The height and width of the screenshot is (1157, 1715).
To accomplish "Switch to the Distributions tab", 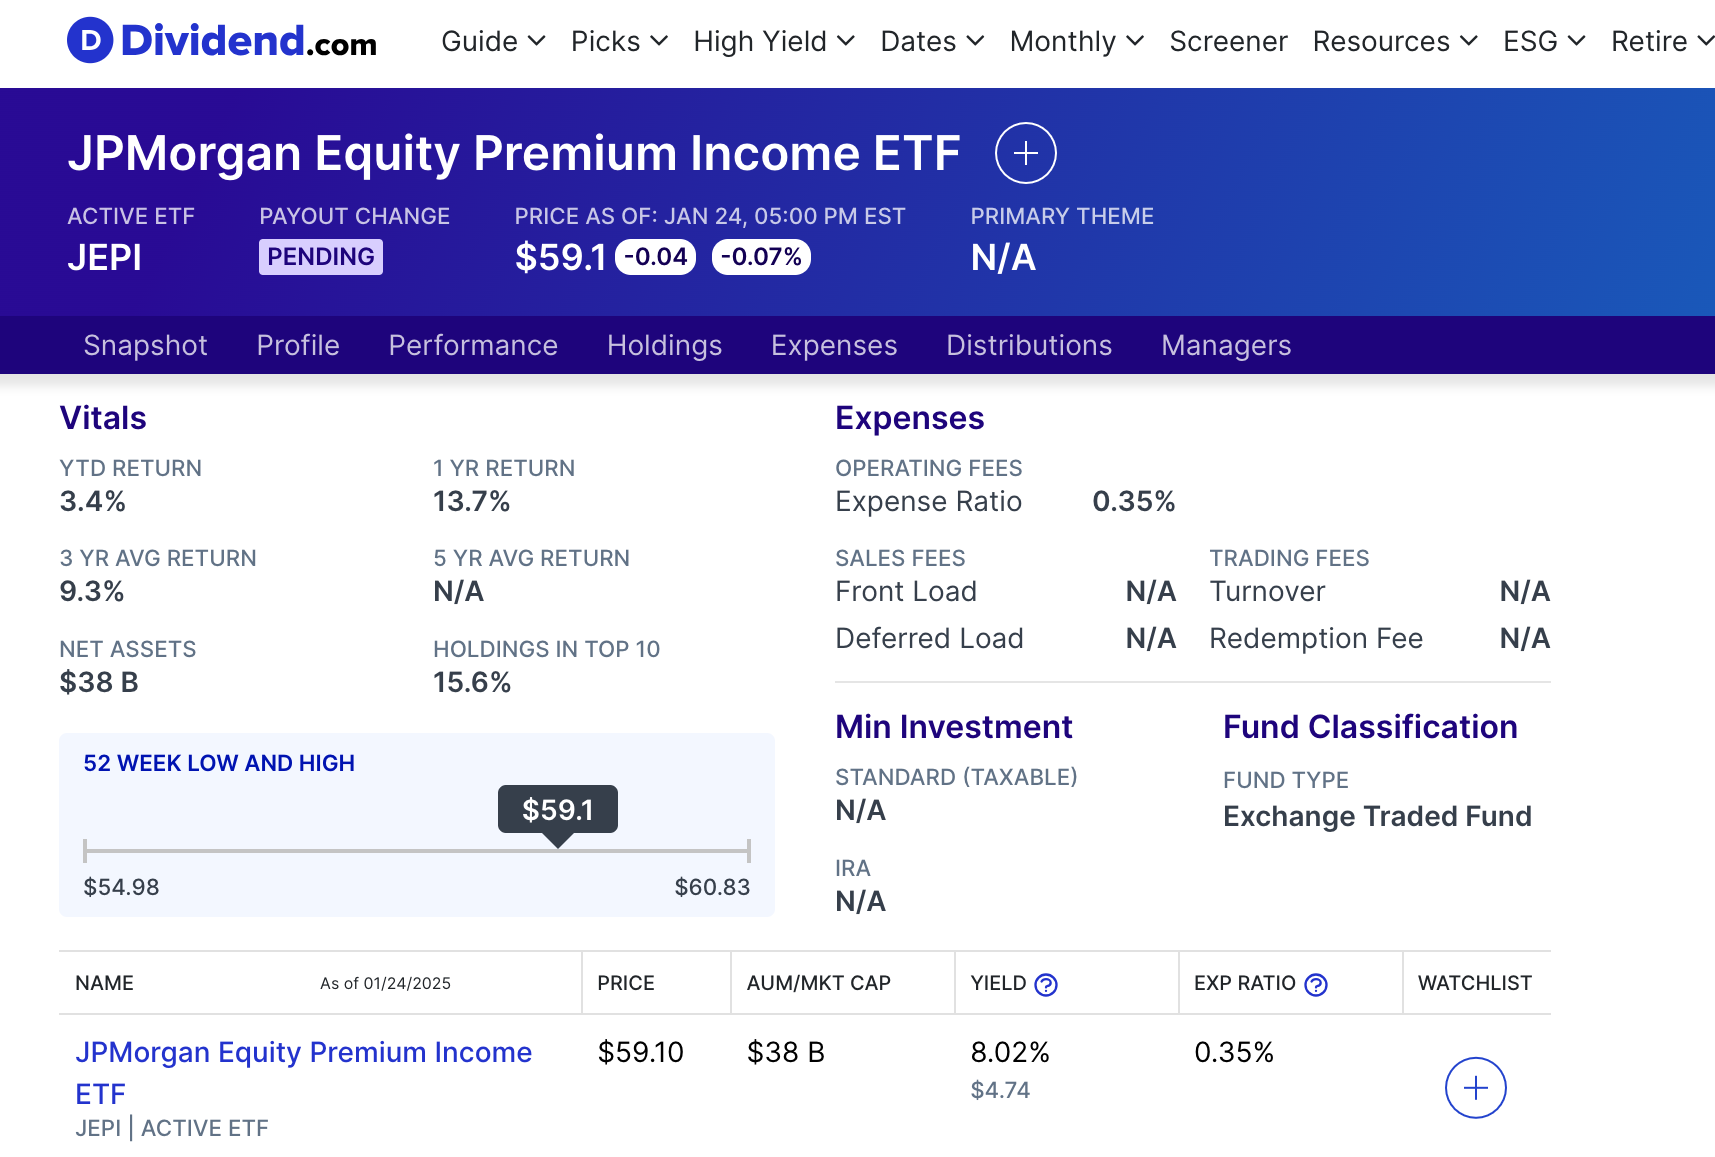I will 1029,345.
